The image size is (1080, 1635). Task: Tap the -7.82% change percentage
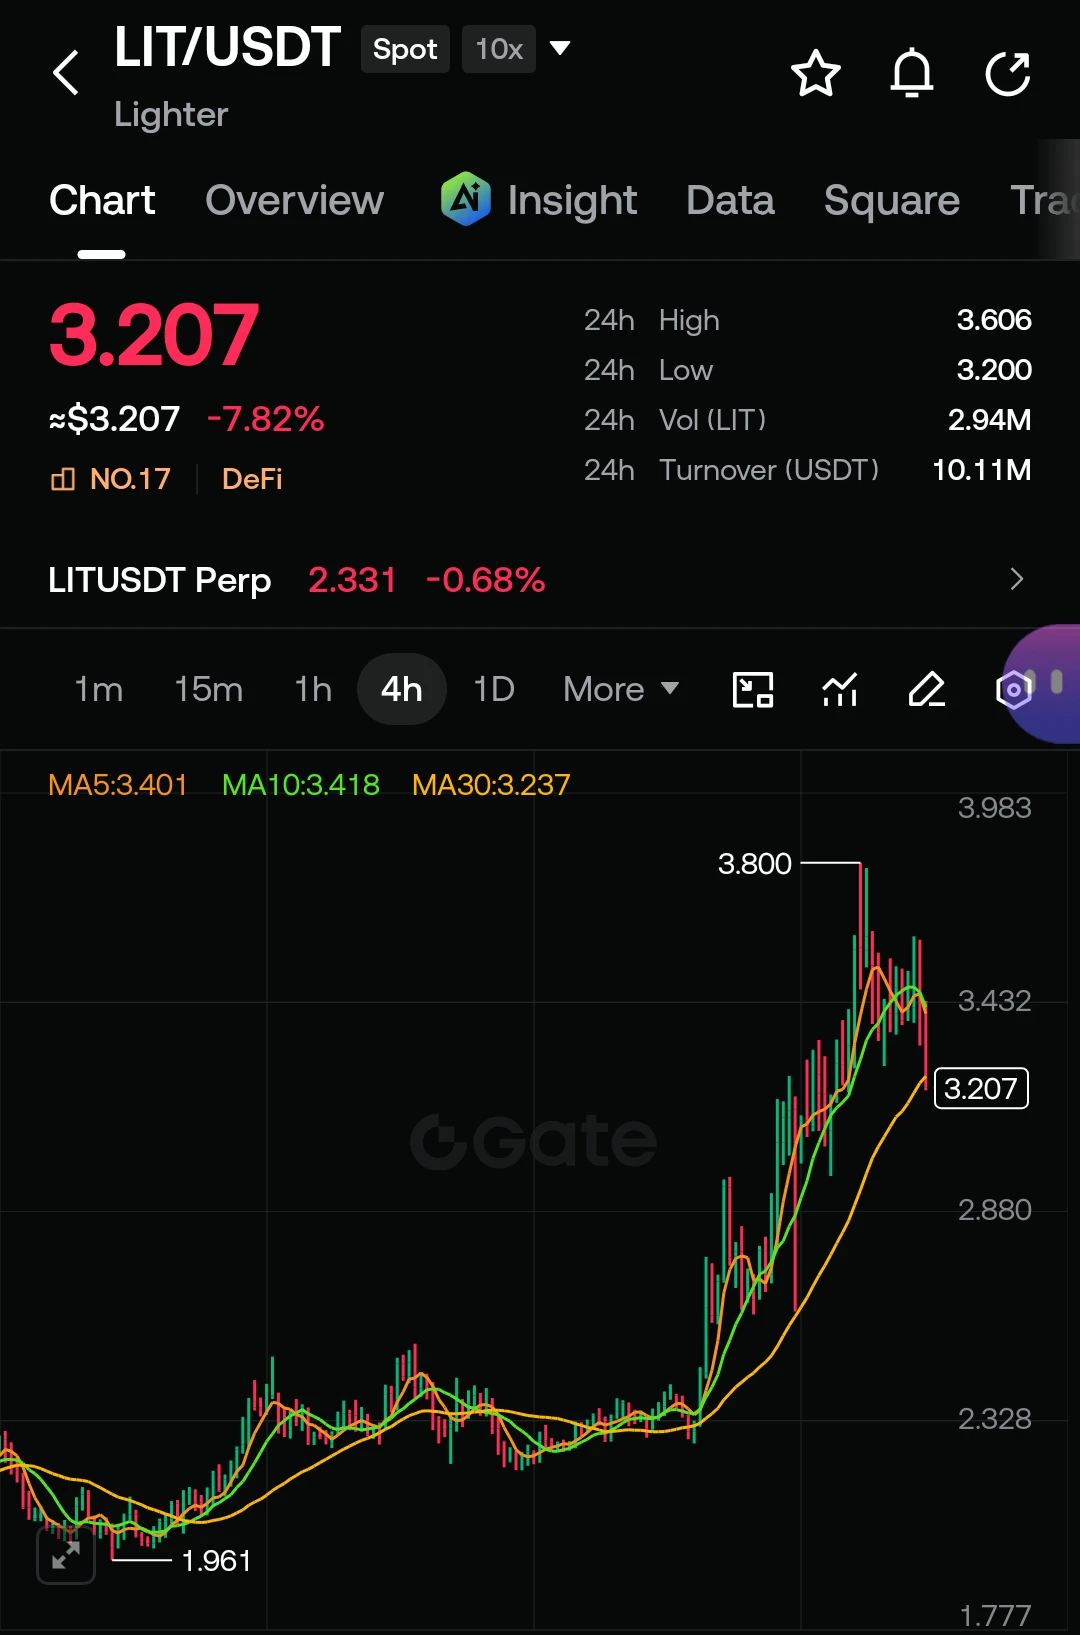(x=266, y=419)
